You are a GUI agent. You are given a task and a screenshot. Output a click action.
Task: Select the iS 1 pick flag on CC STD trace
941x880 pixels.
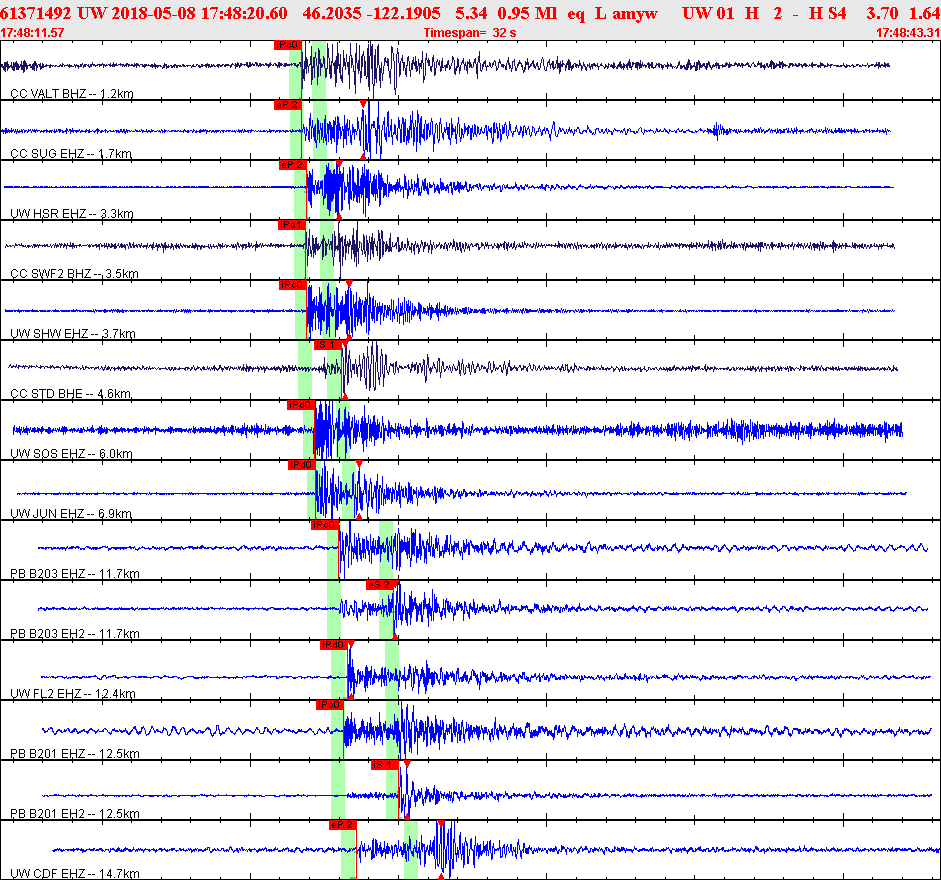click(327, 345)
